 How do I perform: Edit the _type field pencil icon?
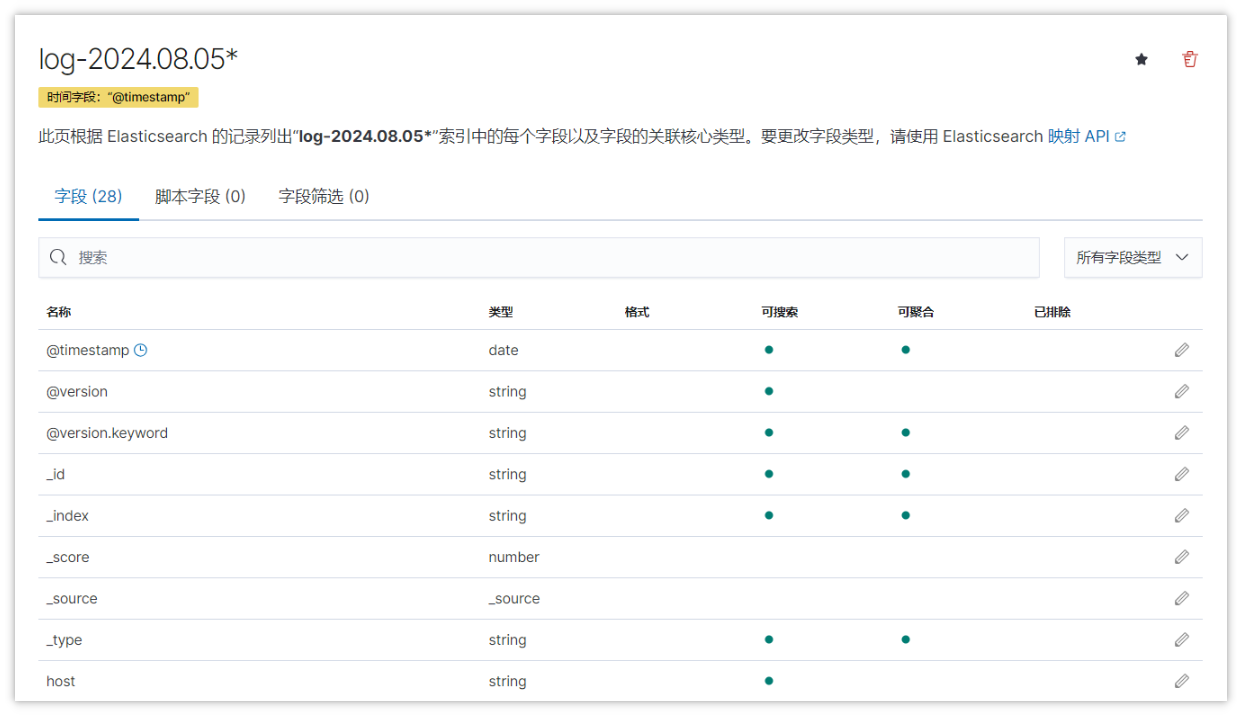pos(1182,640)
